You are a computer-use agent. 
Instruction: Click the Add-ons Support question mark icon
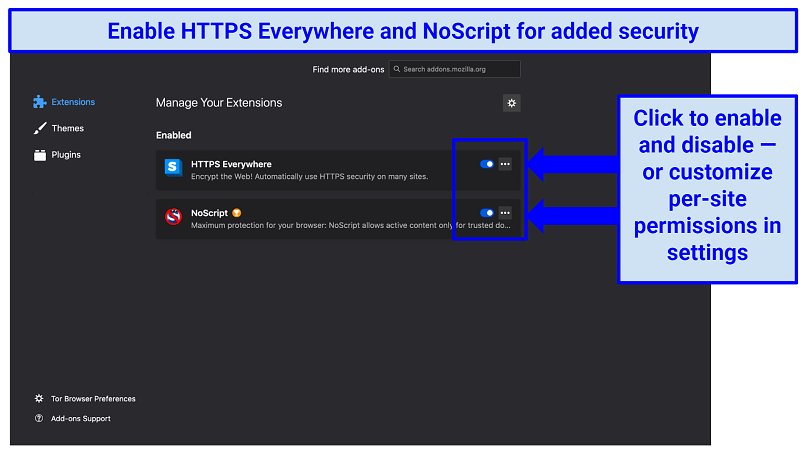(x=39, y=419)
